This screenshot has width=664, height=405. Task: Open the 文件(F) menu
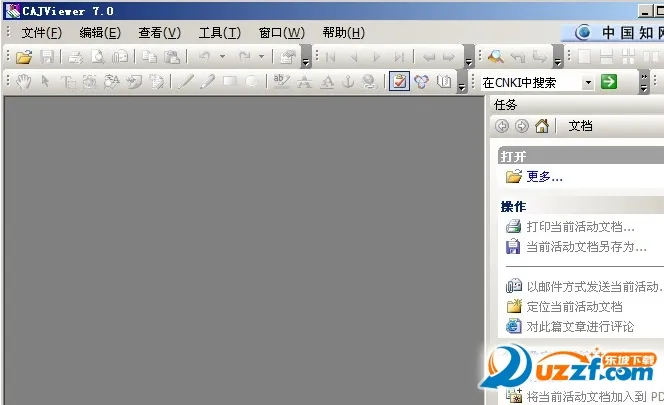(x=41, y=33)
